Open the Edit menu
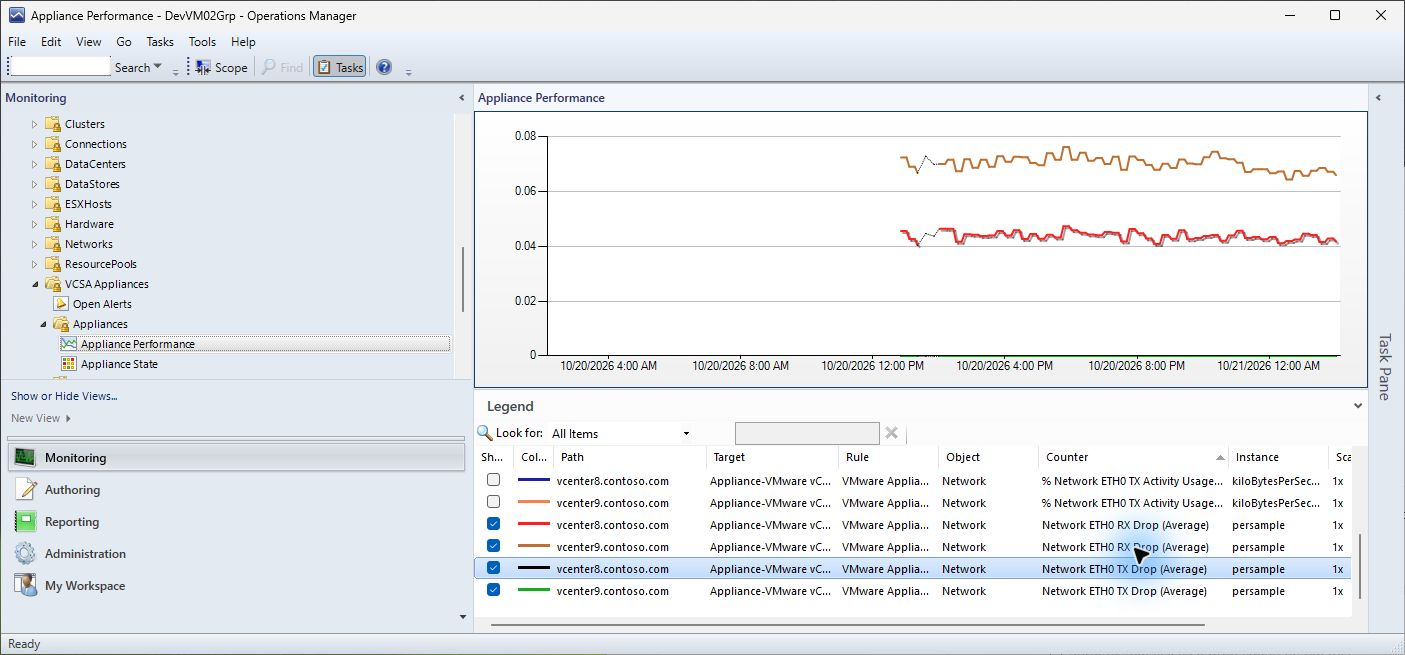1405x655 pixels. pyautogui.click(x=51, y=42)
